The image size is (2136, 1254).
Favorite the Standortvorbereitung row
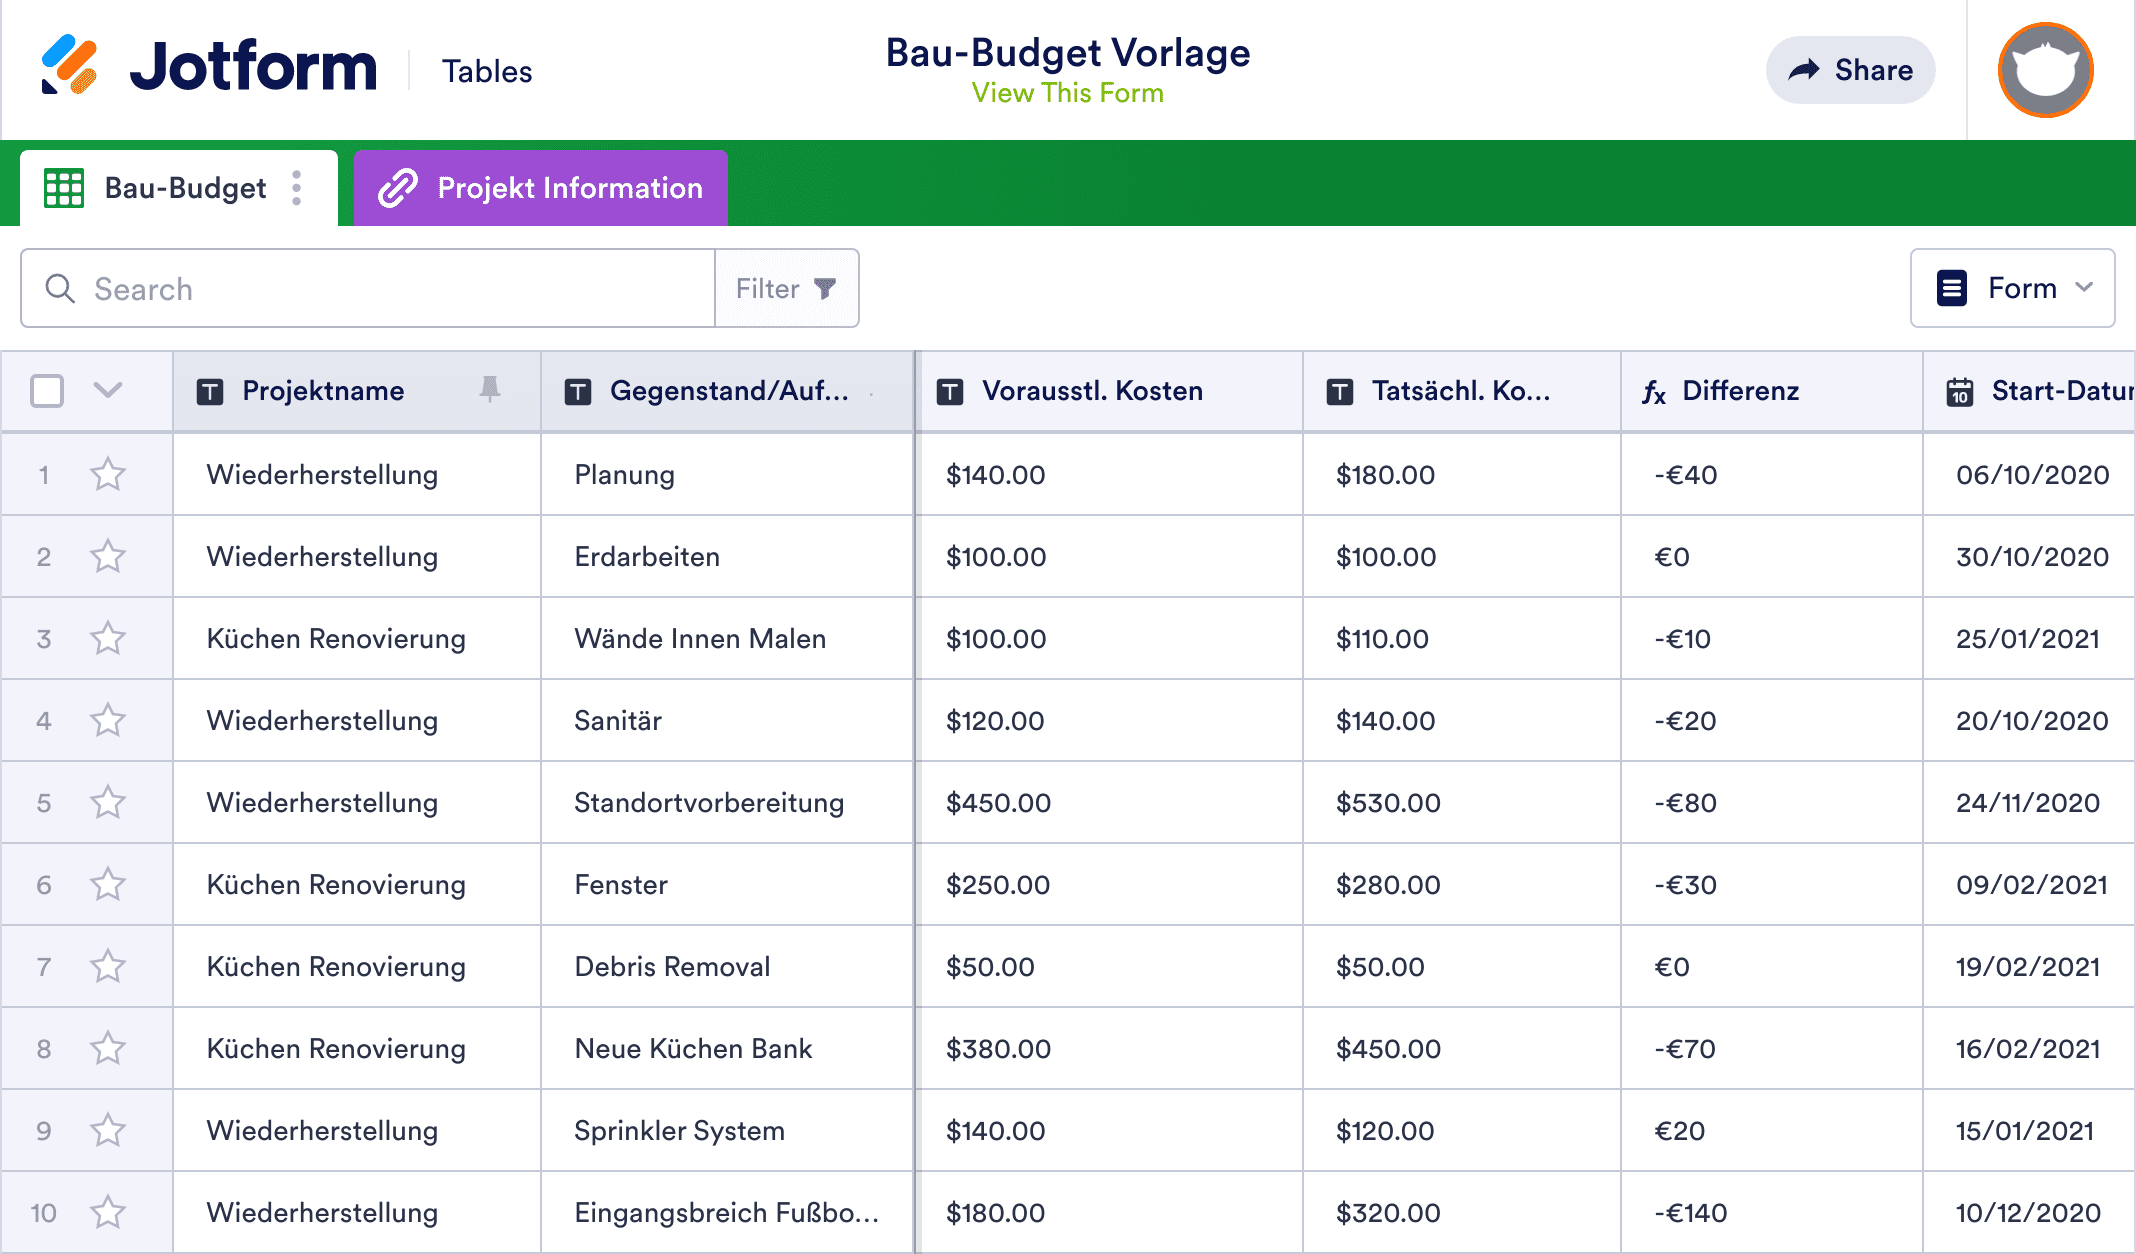(108, 802)
